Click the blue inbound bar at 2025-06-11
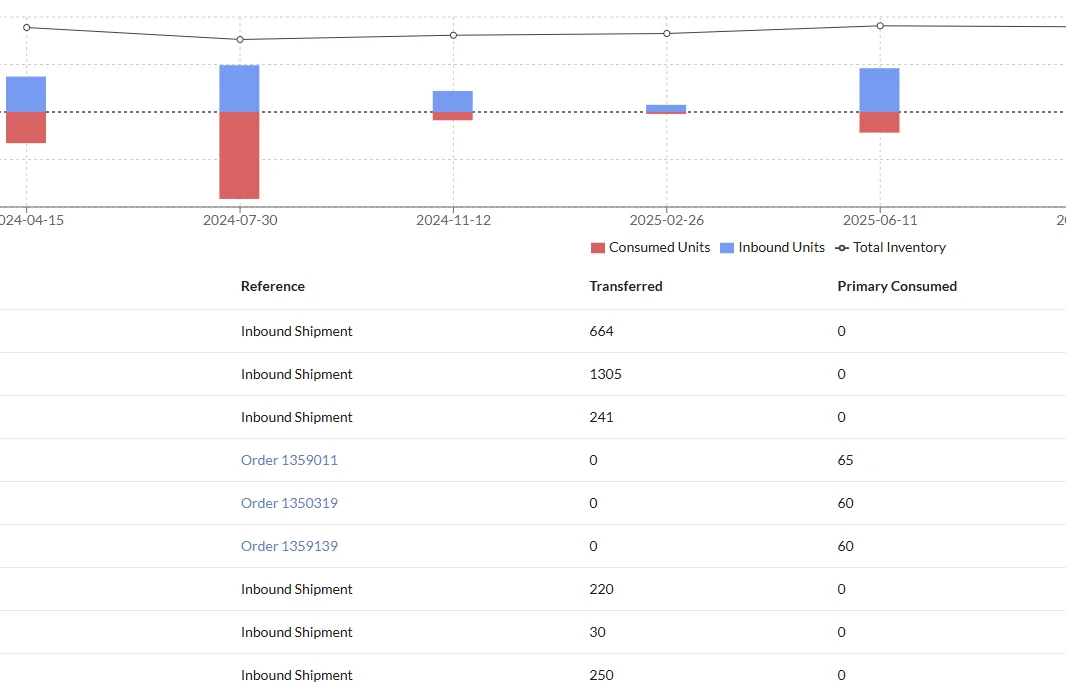Screen dimensions: 1066x693 coord(878,88)
